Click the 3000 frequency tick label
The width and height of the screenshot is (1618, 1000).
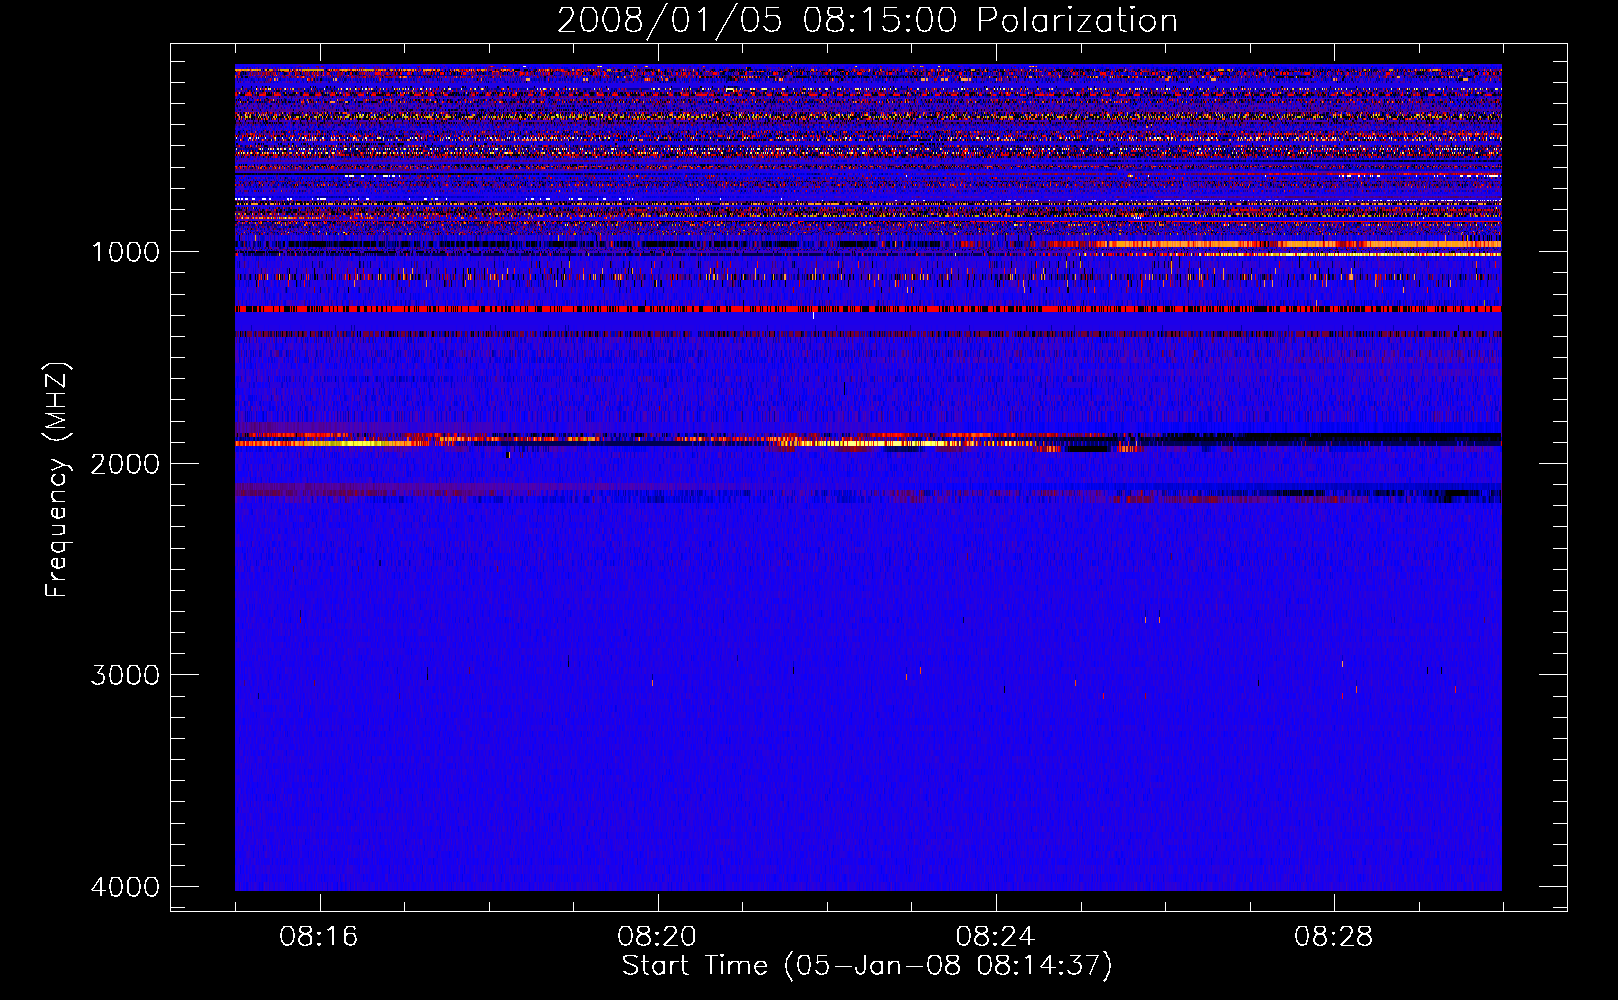125,675
